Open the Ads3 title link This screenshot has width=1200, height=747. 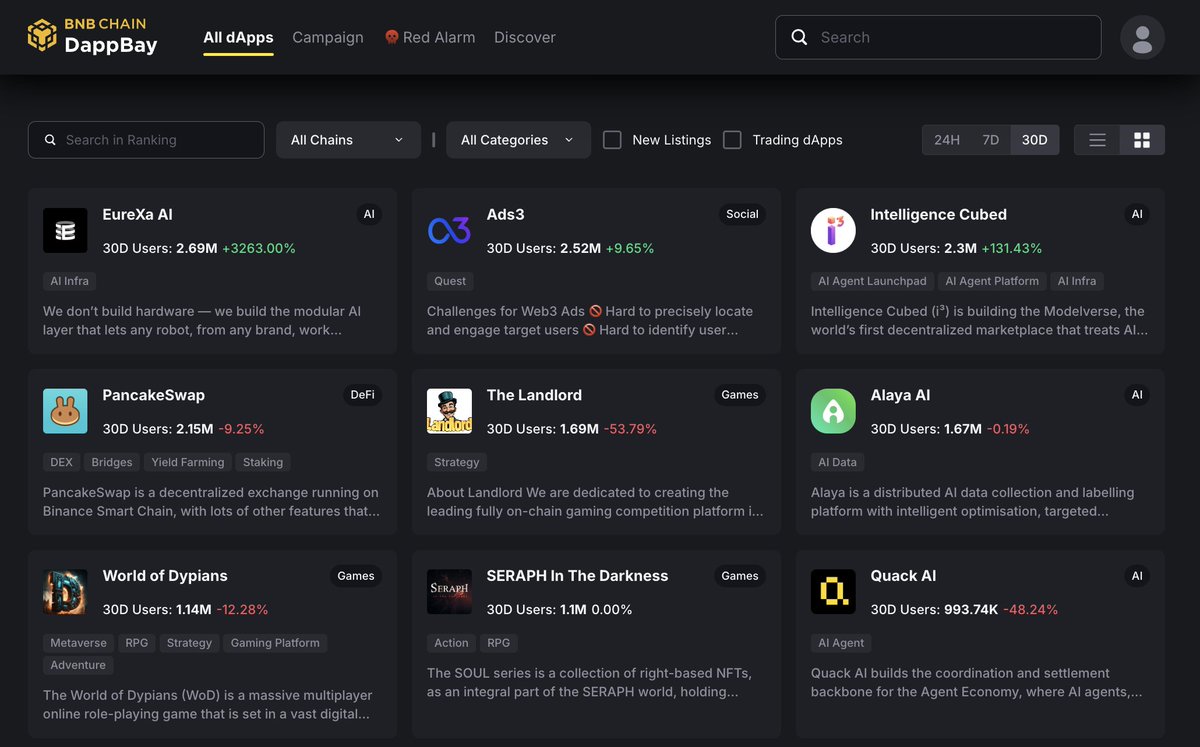pyautogui.click(x=506, y=214)
